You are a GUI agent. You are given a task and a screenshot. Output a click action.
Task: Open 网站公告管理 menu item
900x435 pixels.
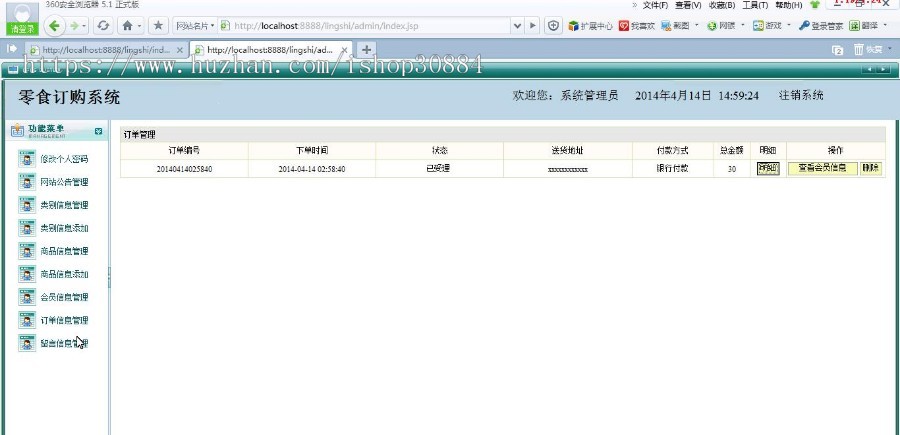(x=64, y=182)
